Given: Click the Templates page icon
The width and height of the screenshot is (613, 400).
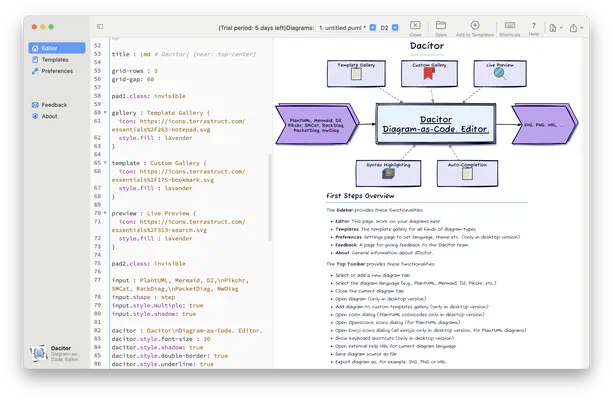Looking at the screenshot, I should (x=35, y=59).
